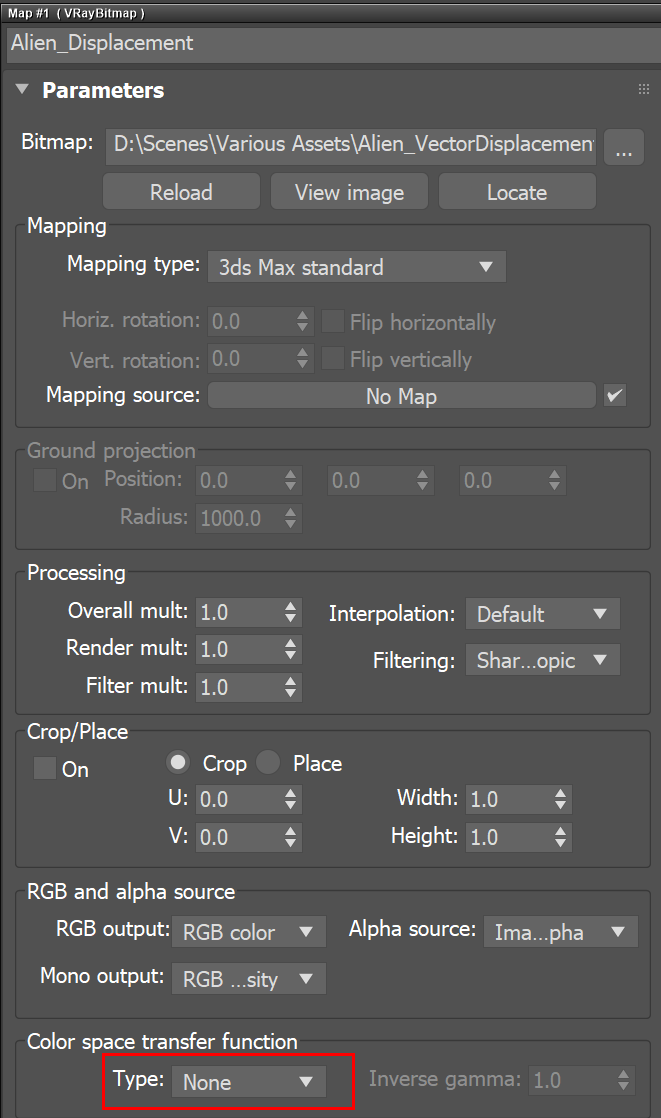Screen dimensions: 661x1118
Task: Select the Crop radio button
Action: point(178,762)
